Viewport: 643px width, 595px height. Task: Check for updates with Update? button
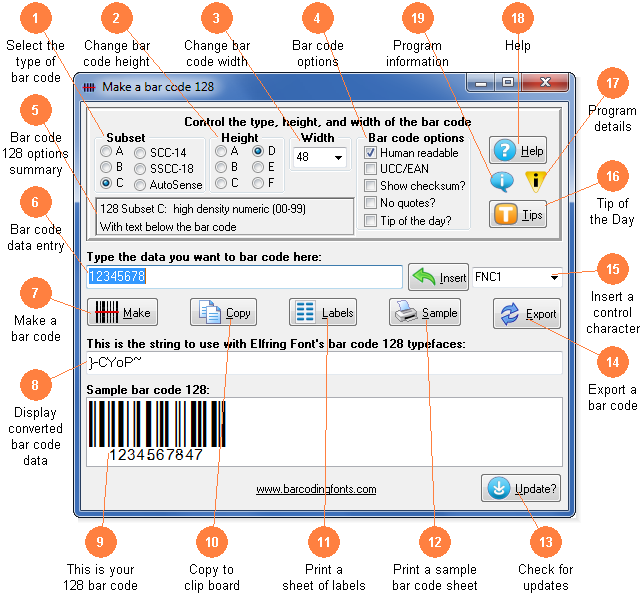[x=521, y=488]
